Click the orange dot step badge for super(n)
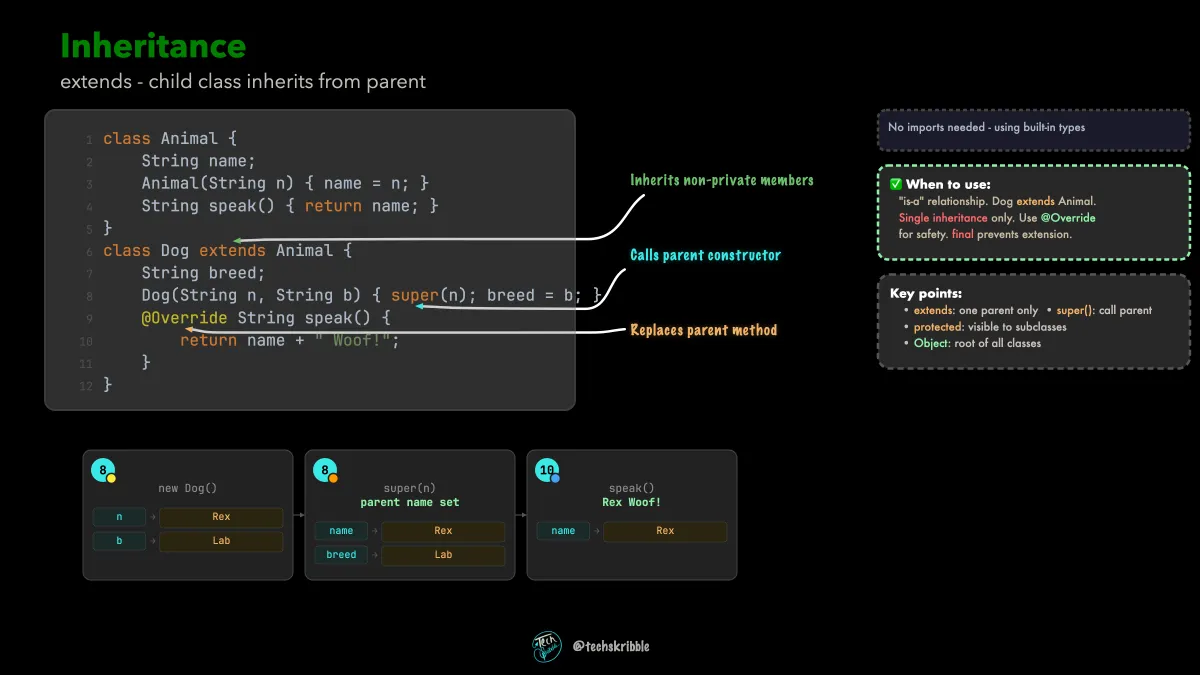 pyautogui.click(x=327, y=471)
